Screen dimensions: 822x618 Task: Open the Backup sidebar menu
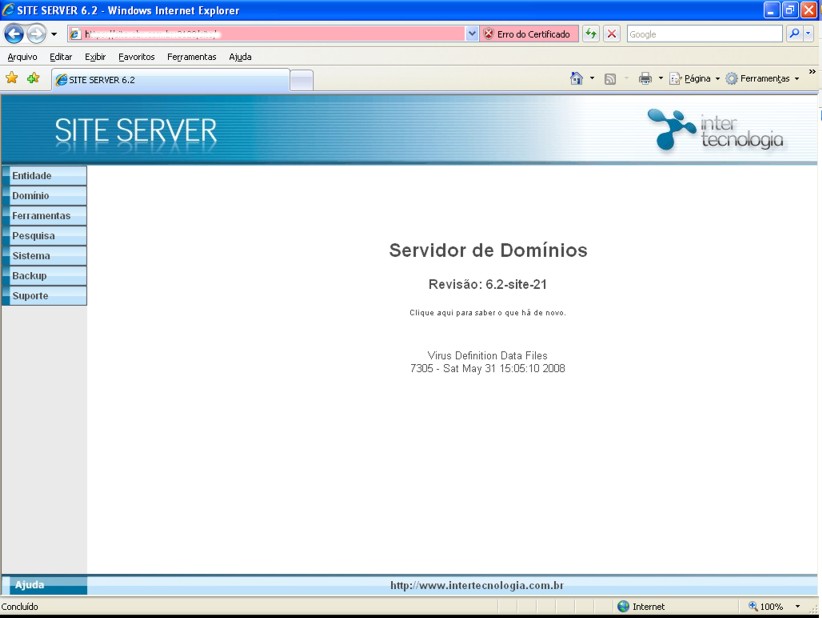pos(44,276)
